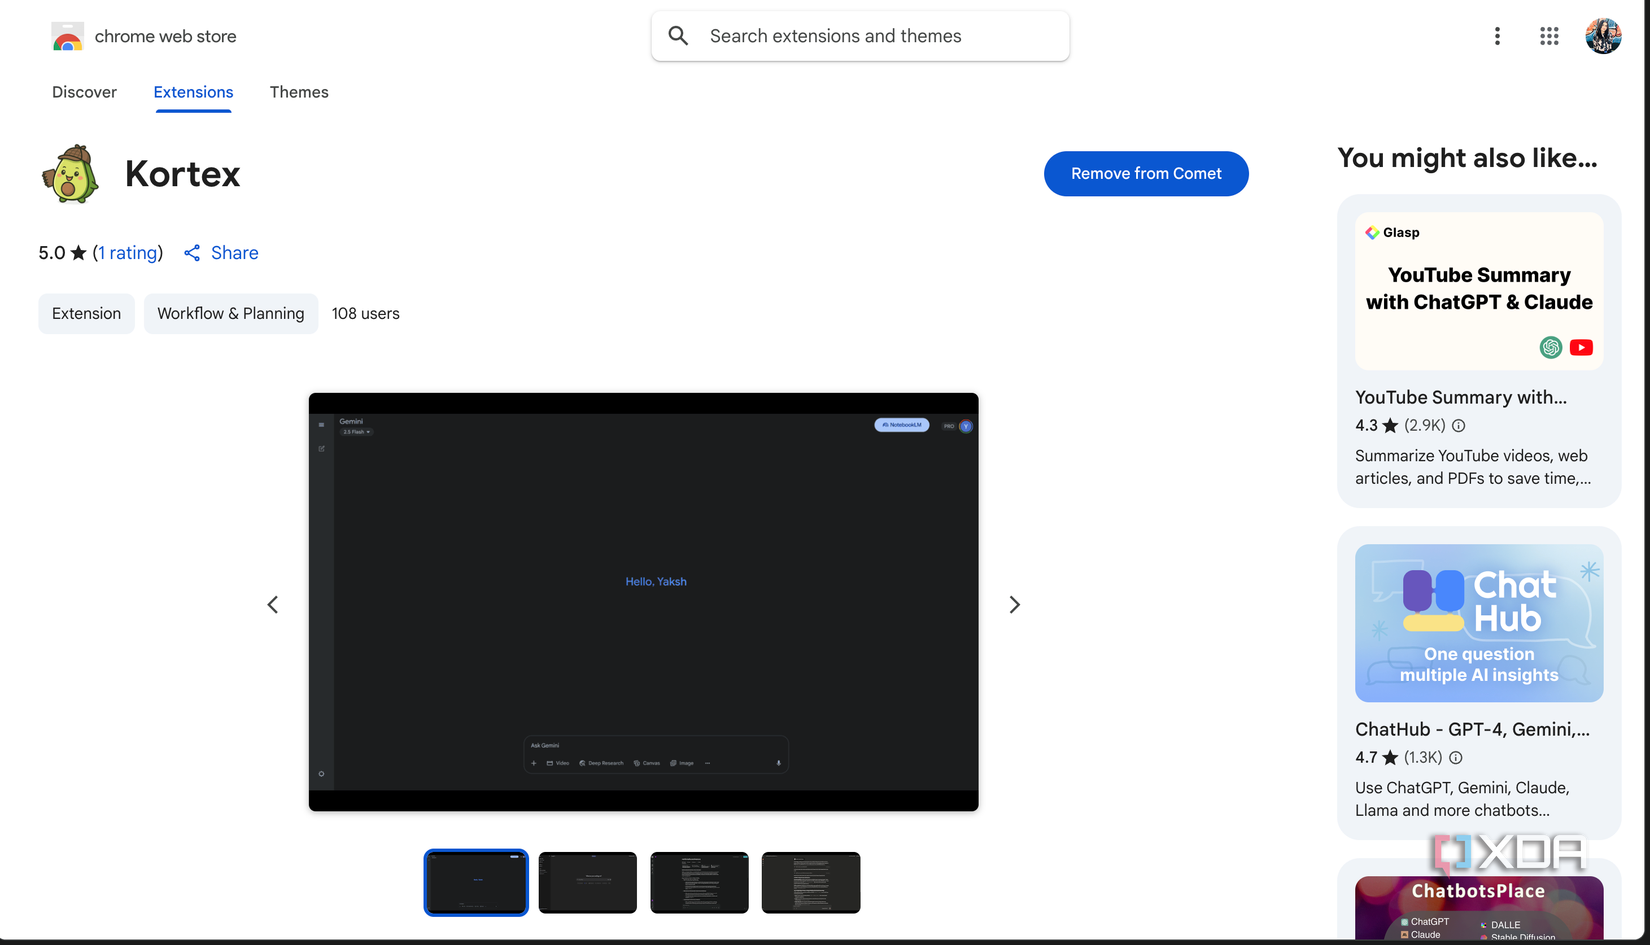
Task: Open the Workflow & Planning category
Action: 231,313
